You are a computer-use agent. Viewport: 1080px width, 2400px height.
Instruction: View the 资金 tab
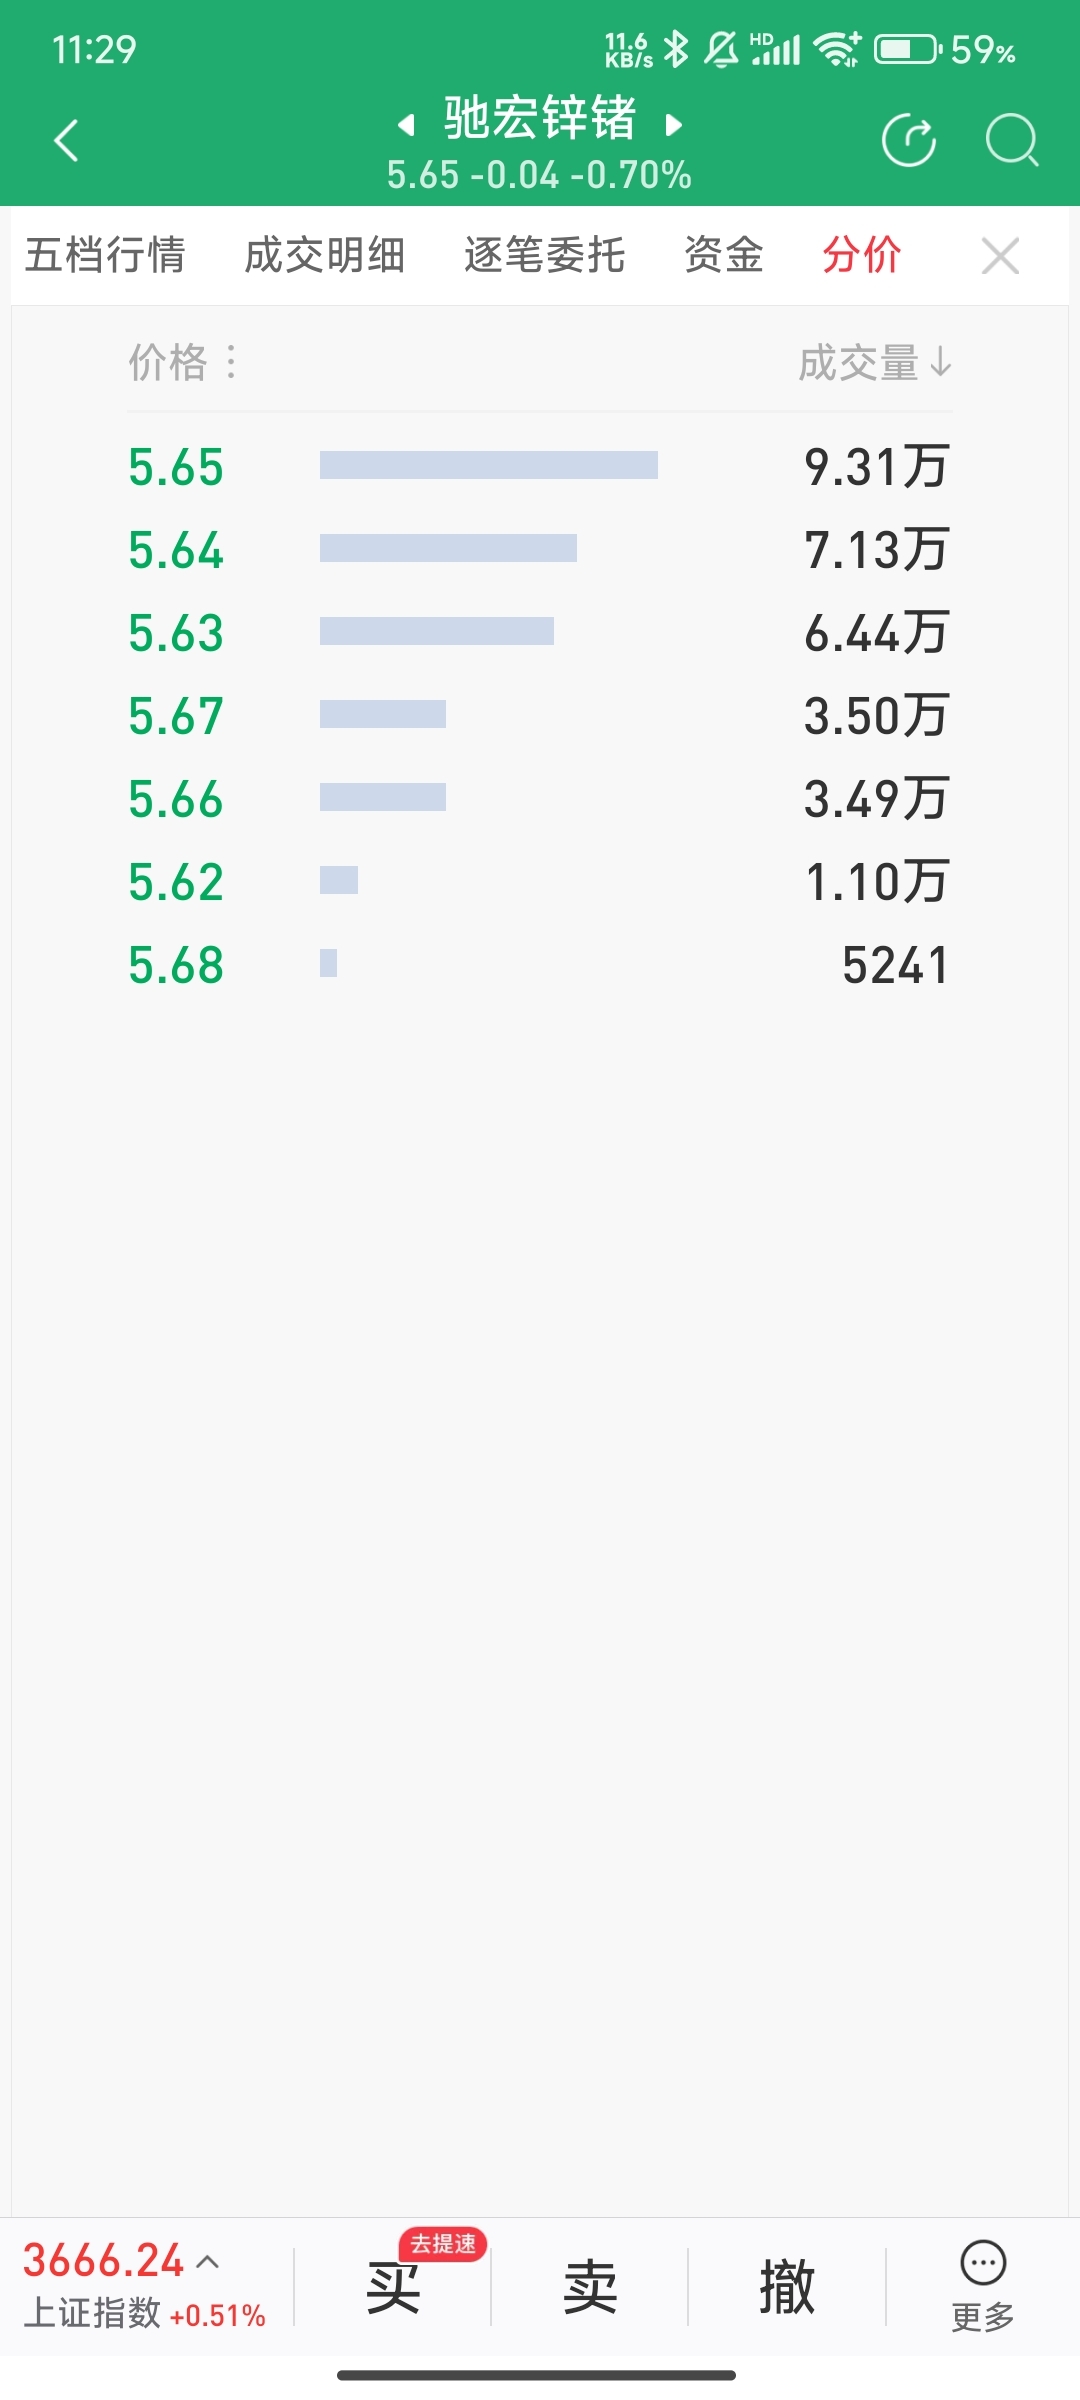point(724,255)
